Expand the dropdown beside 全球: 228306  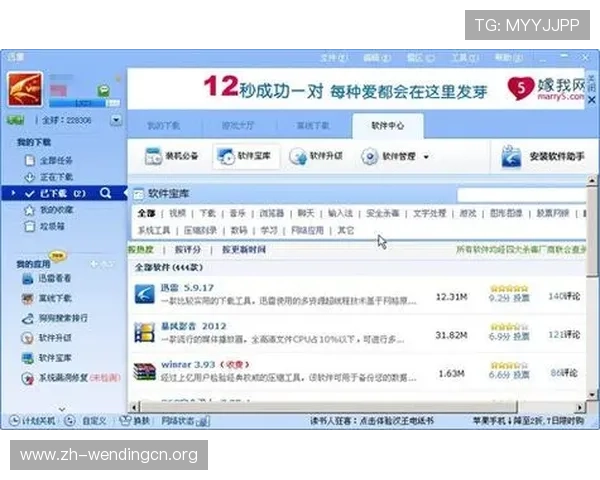tap(116, 120)
